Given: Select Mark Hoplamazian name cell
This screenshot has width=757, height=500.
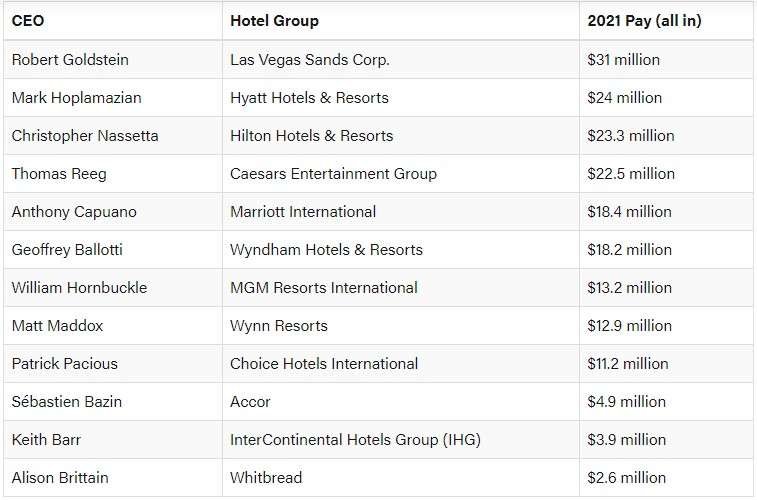Looking at the screenshot, I should [x=113, y=97].
